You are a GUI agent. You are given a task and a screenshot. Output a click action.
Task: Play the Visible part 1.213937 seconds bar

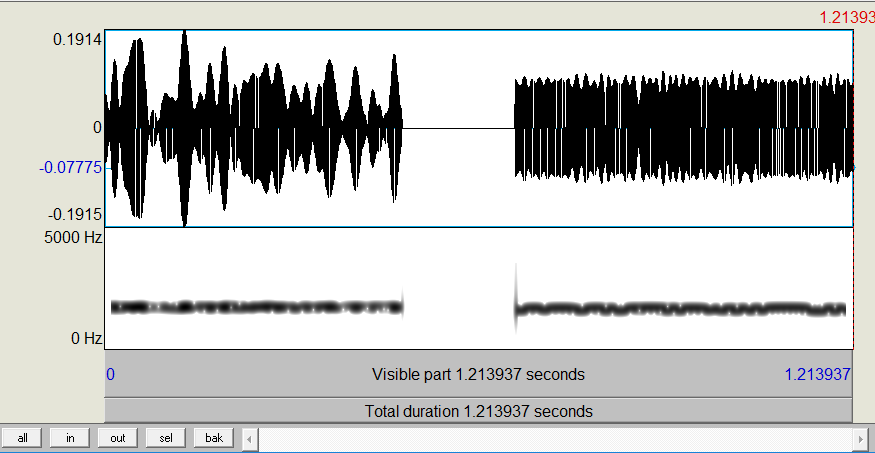click(478, 374)
